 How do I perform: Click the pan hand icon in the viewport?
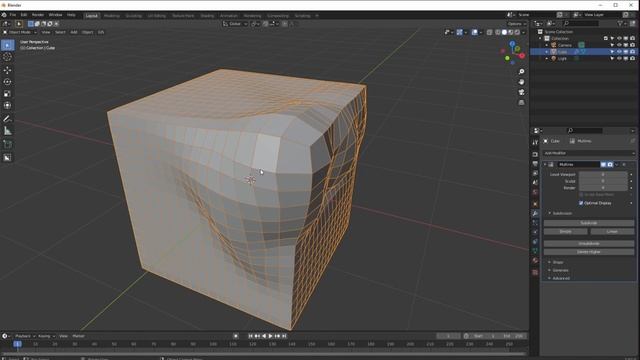tap(521, 82)
